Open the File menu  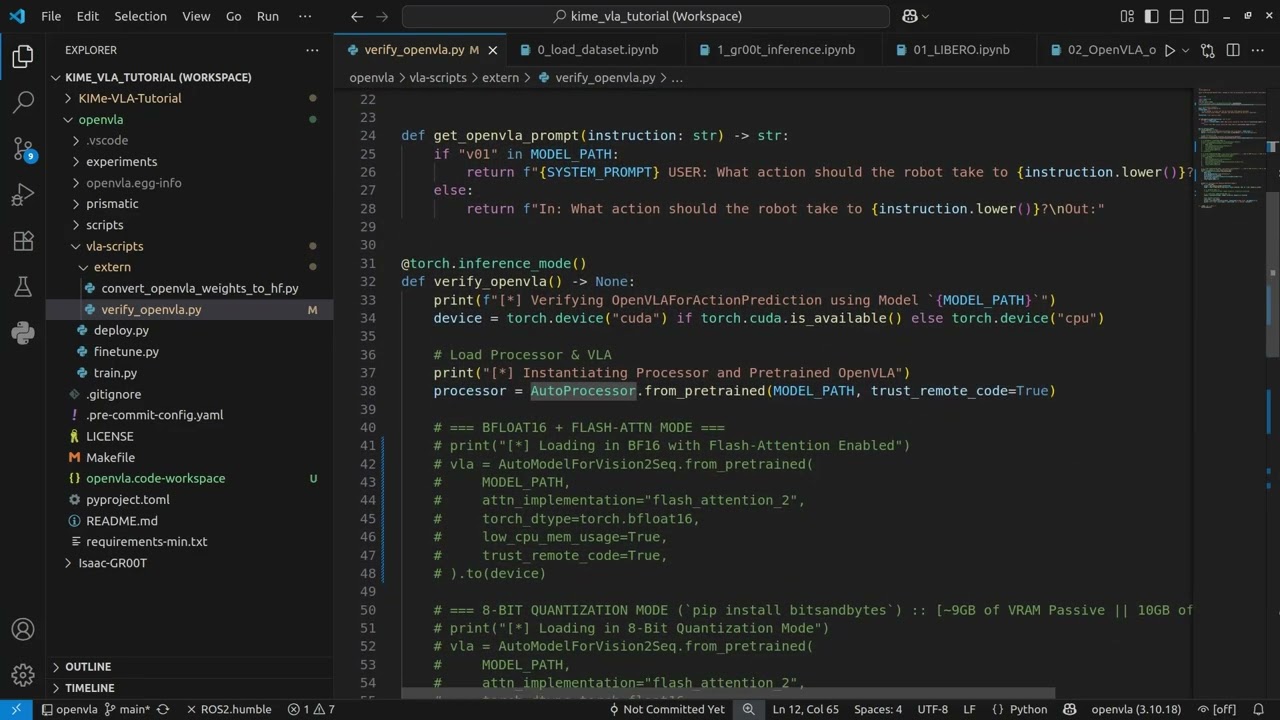(51, 16)
